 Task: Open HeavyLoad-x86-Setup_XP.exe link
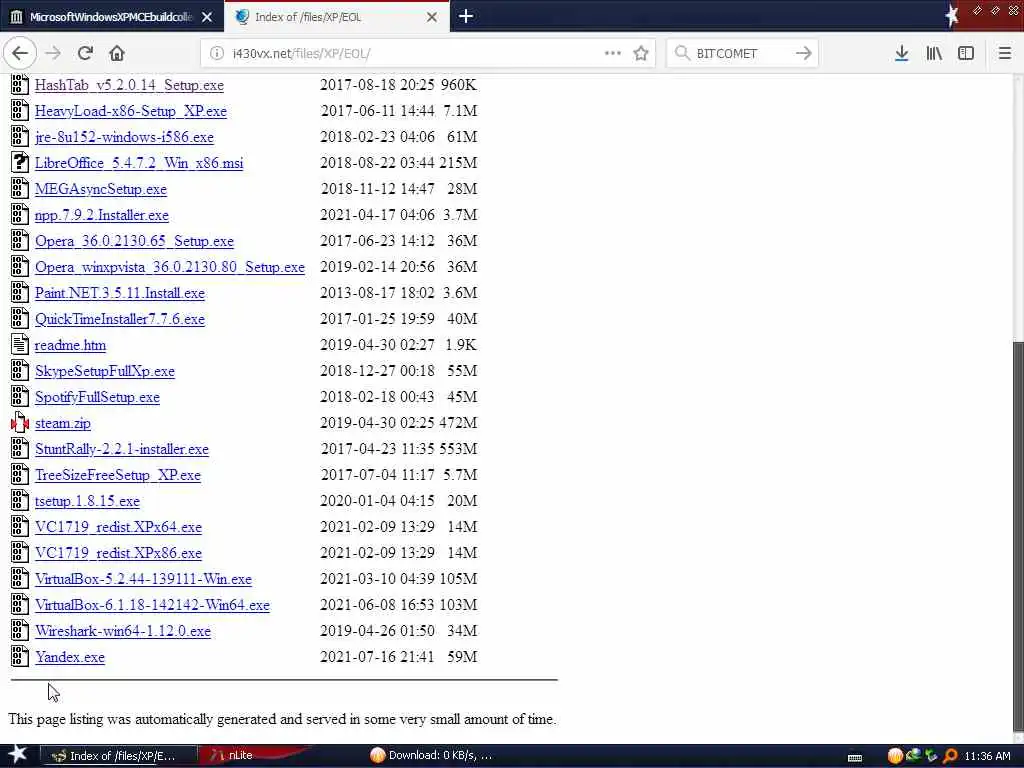[x=131, y=111]
